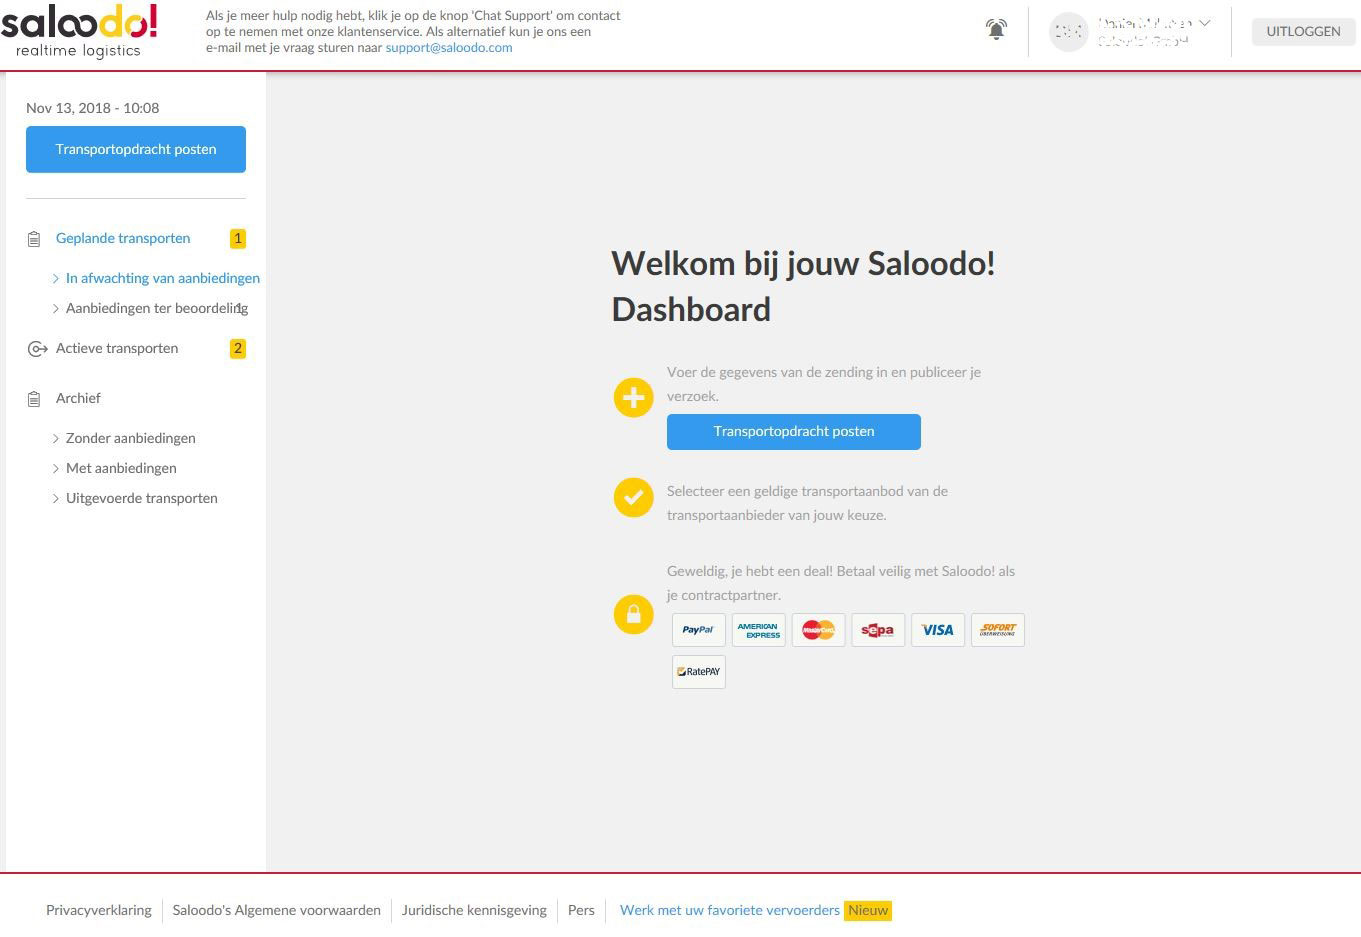
Task: Click dashboard Transportopdracht posten button
Action: click(794, 431)
